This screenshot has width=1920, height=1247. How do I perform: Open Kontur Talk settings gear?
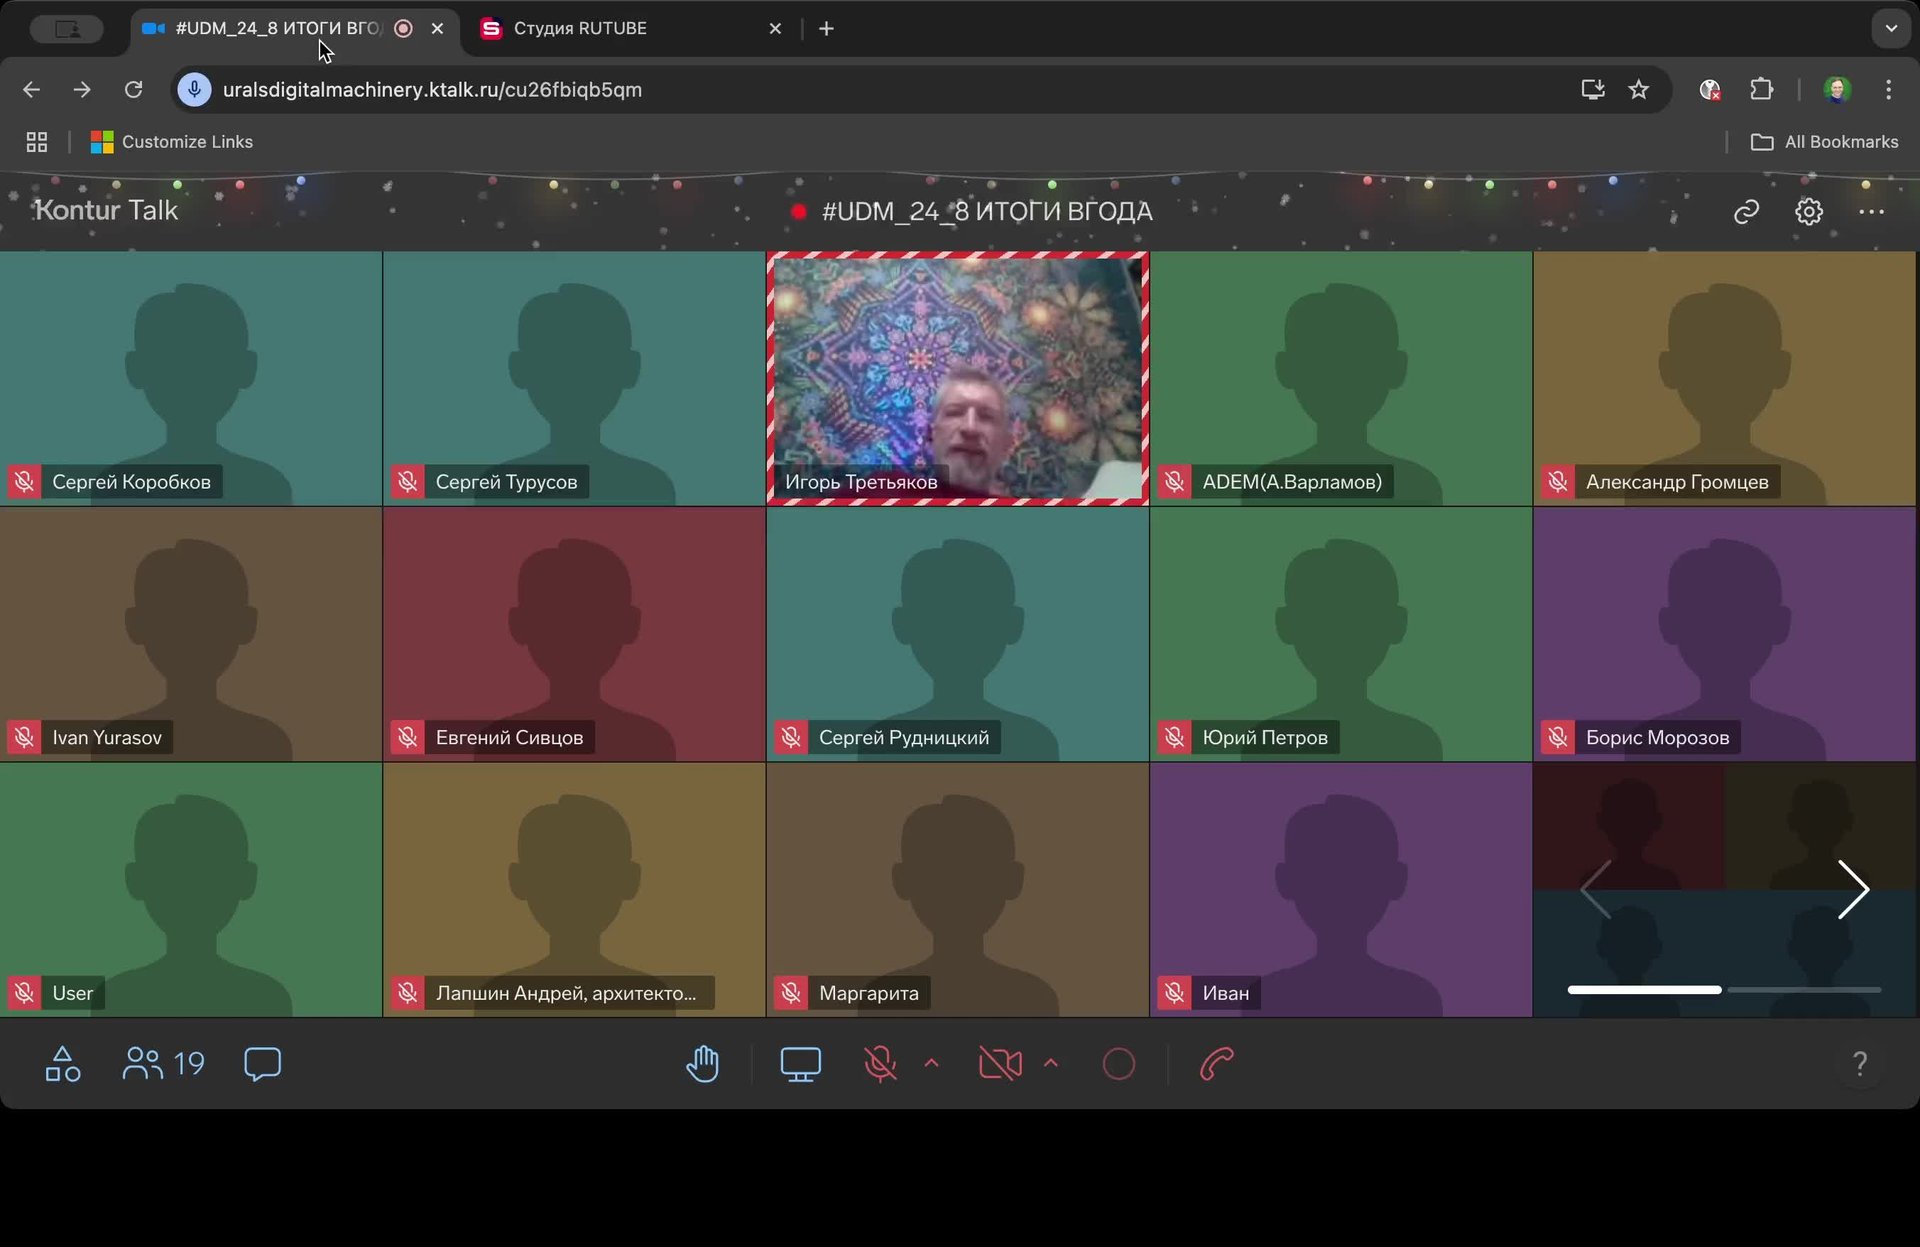pos(1808,212)
